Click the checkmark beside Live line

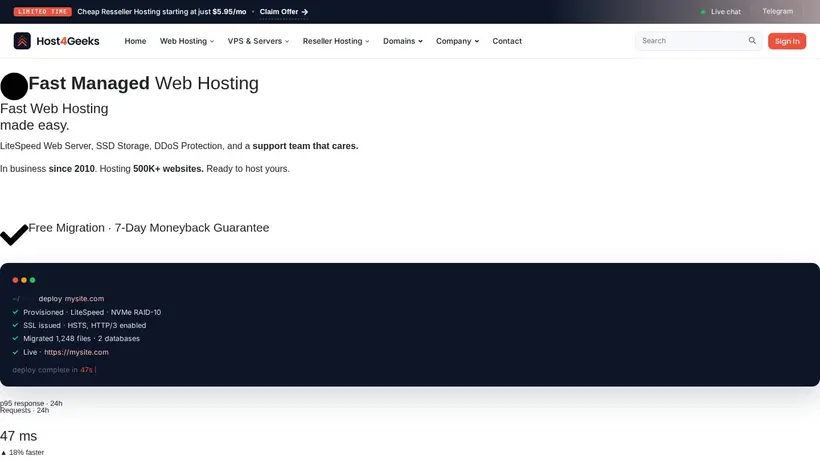pyautogui.click(x=15, y=352)
